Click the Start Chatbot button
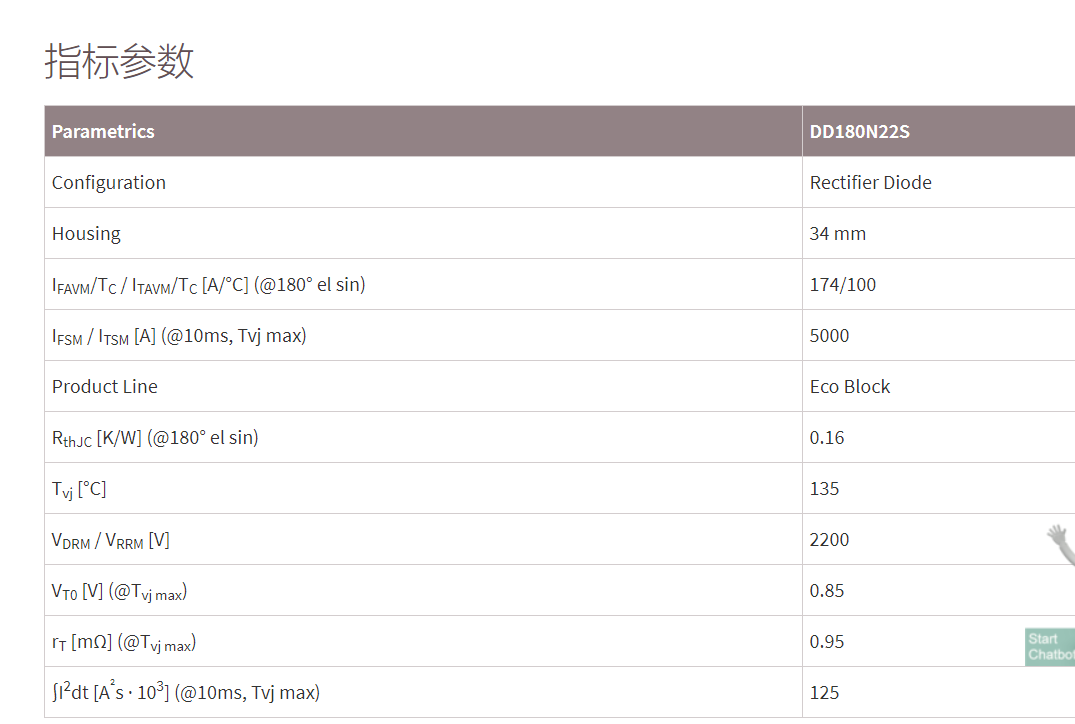The height and width of the screenshot is (724, 1075). [x=1049, y=646]
